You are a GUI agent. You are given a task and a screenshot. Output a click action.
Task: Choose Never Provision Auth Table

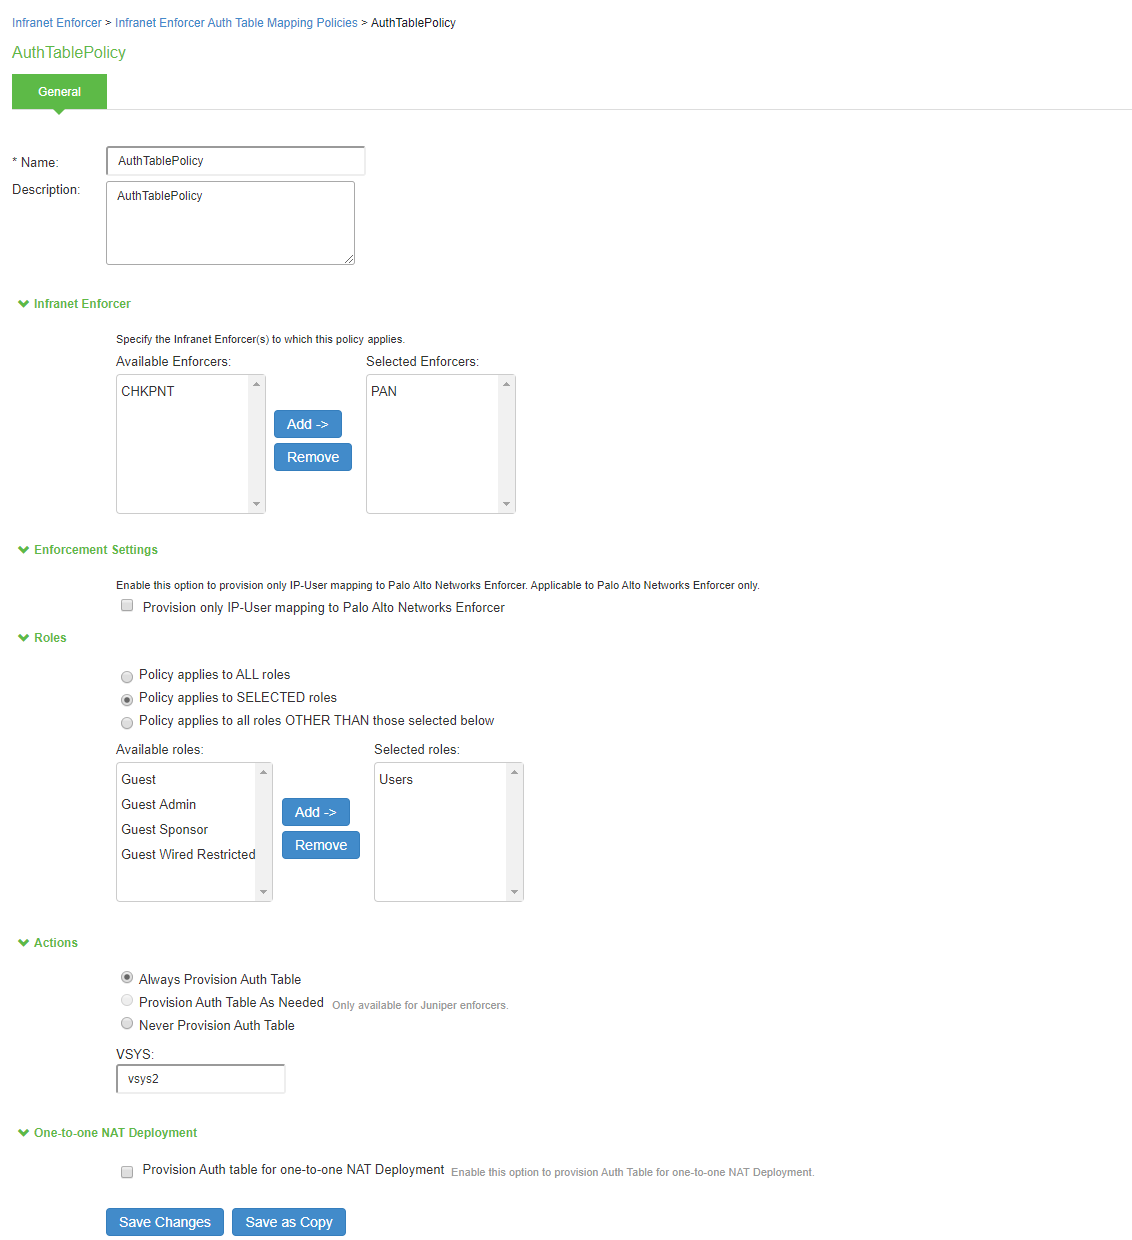(127, 1023)
